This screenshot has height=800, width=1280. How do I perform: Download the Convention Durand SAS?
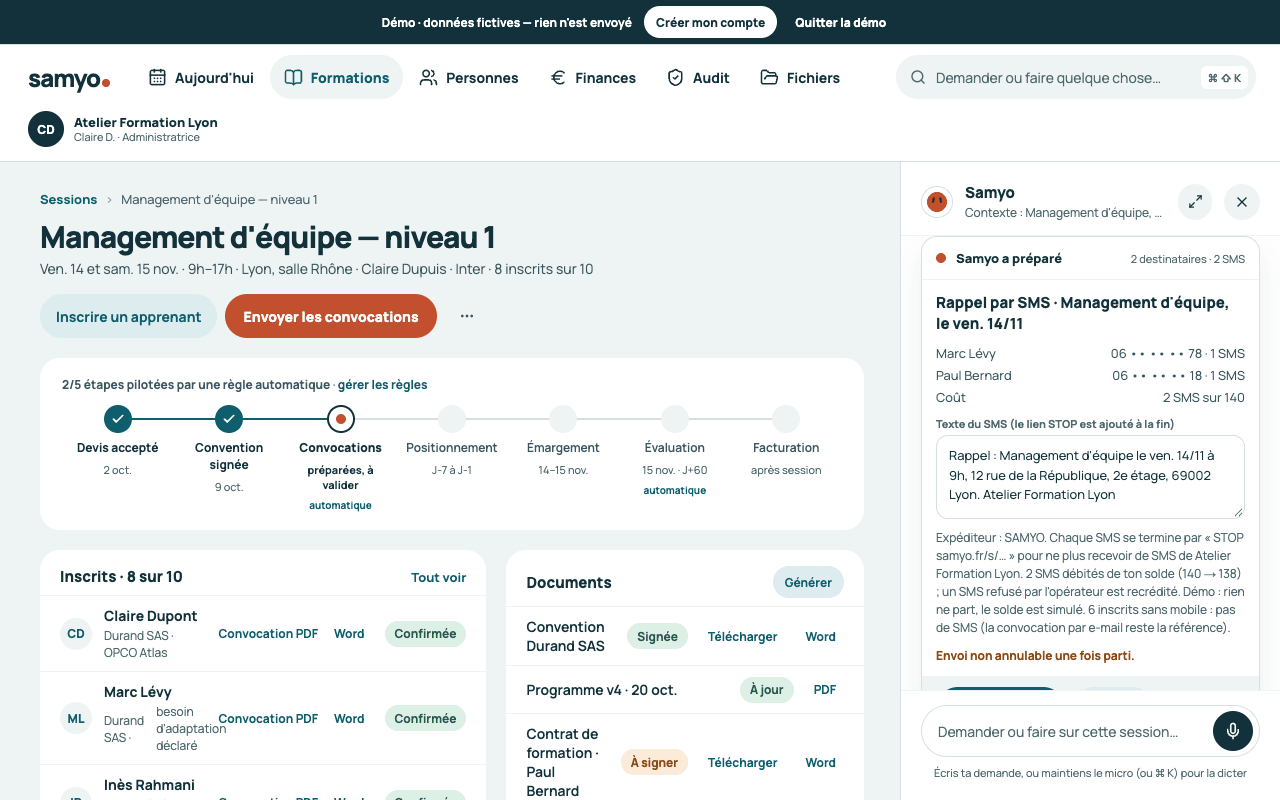pyautogui.click(x=742, y=636)
